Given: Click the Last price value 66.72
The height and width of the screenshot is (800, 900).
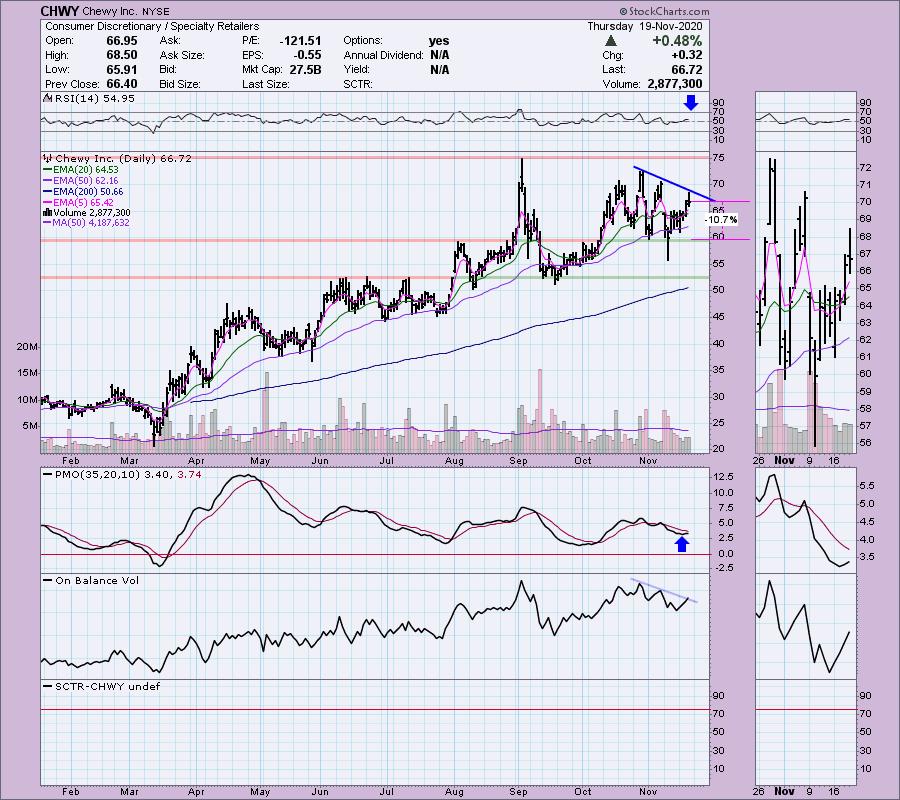Looking at the screenshot, I should tap(686, 69).
